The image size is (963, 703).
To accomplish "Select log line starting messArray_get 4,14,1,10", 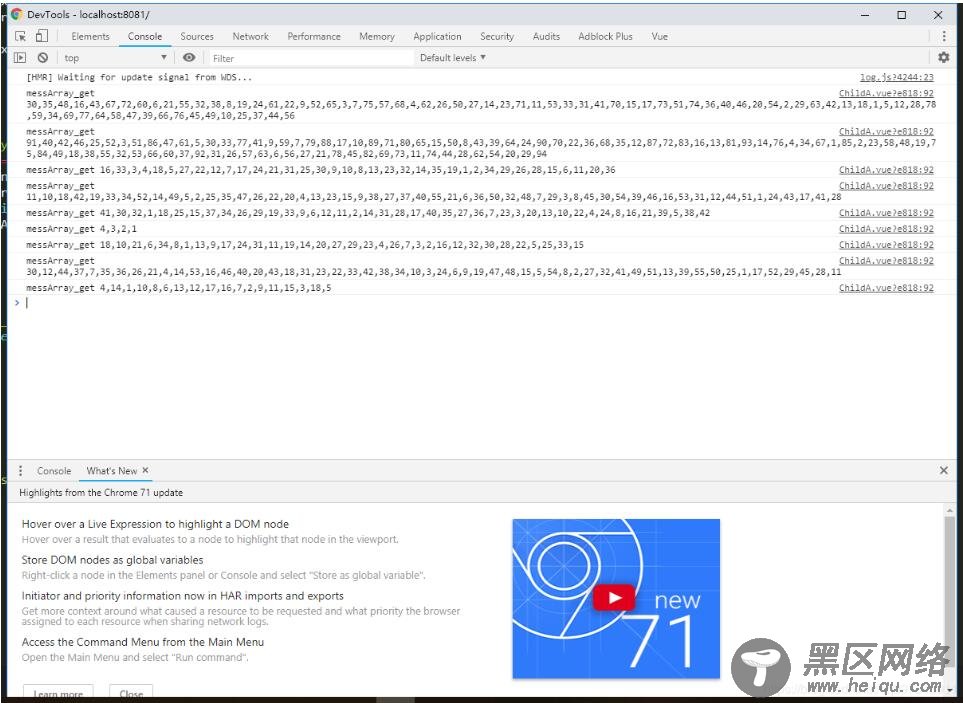I will [178, 287].
